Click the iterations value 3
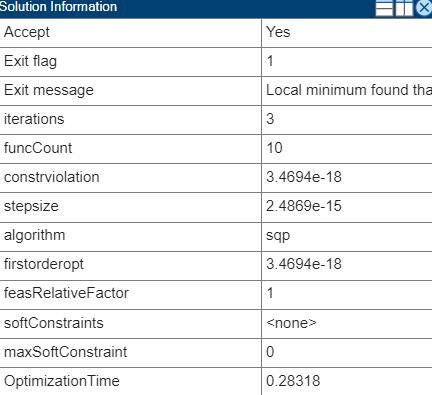 tap(270, 119)
